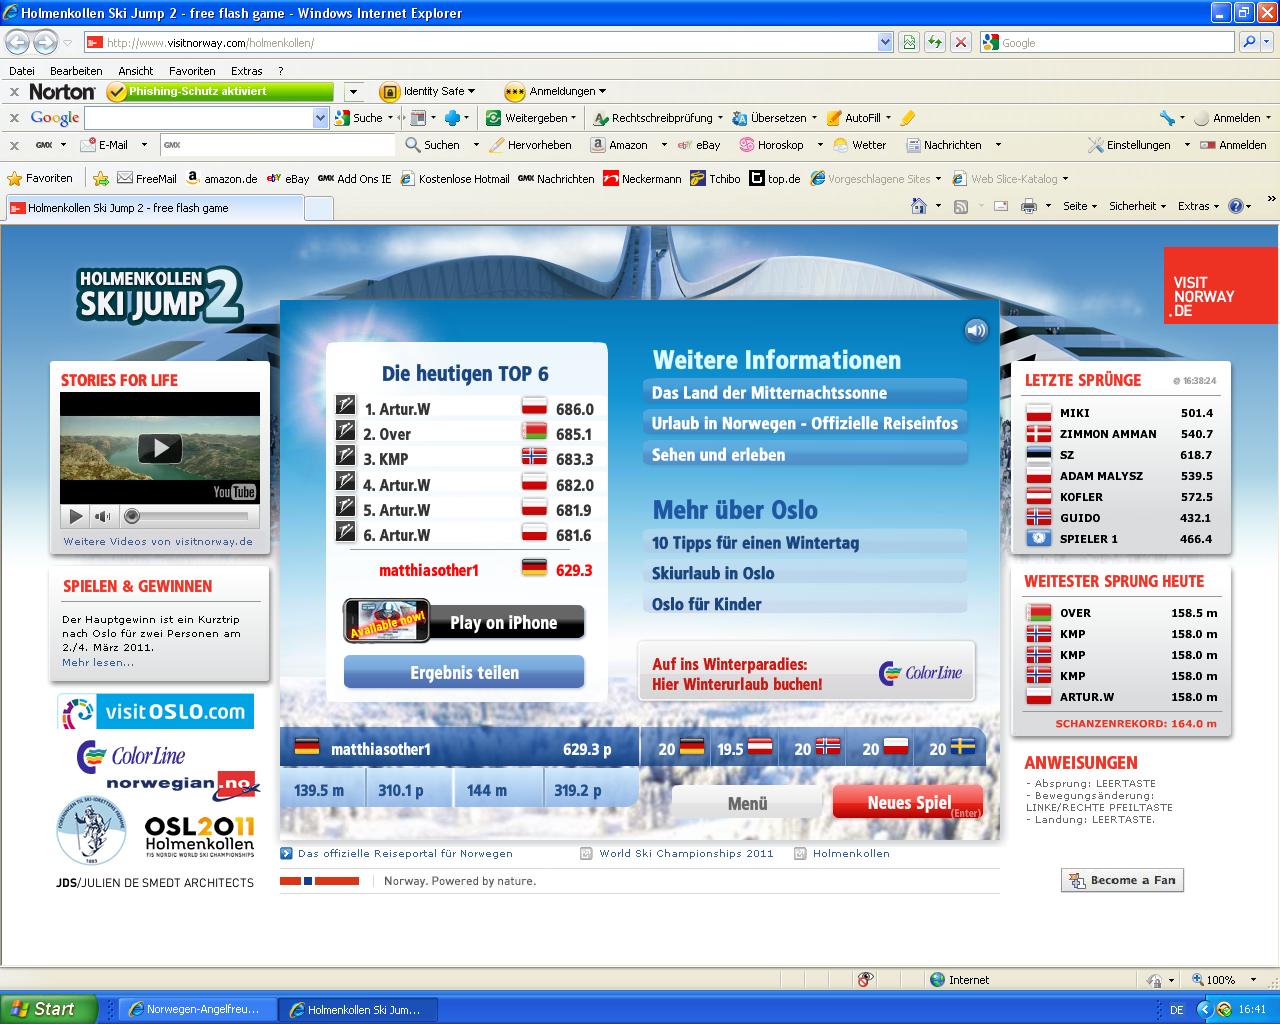Screen dimensions: 1280x1024
Task: Click the norwegian.no logo
Action: click(181, 785)
